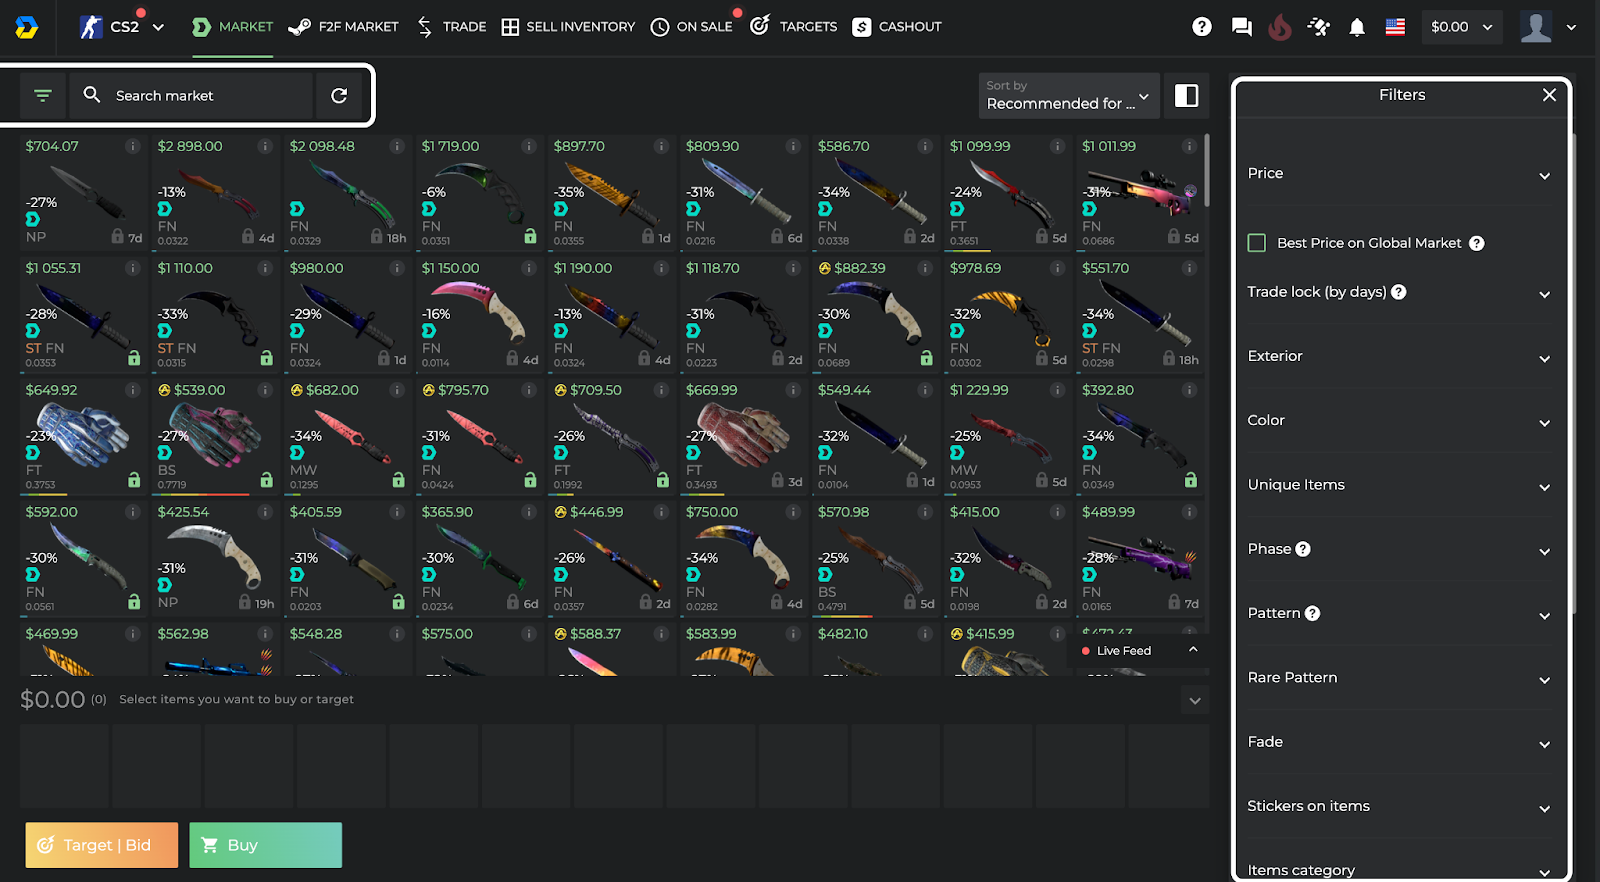
Task: Click the flame hot deals icon
Action: click(x=1280, y=27)
